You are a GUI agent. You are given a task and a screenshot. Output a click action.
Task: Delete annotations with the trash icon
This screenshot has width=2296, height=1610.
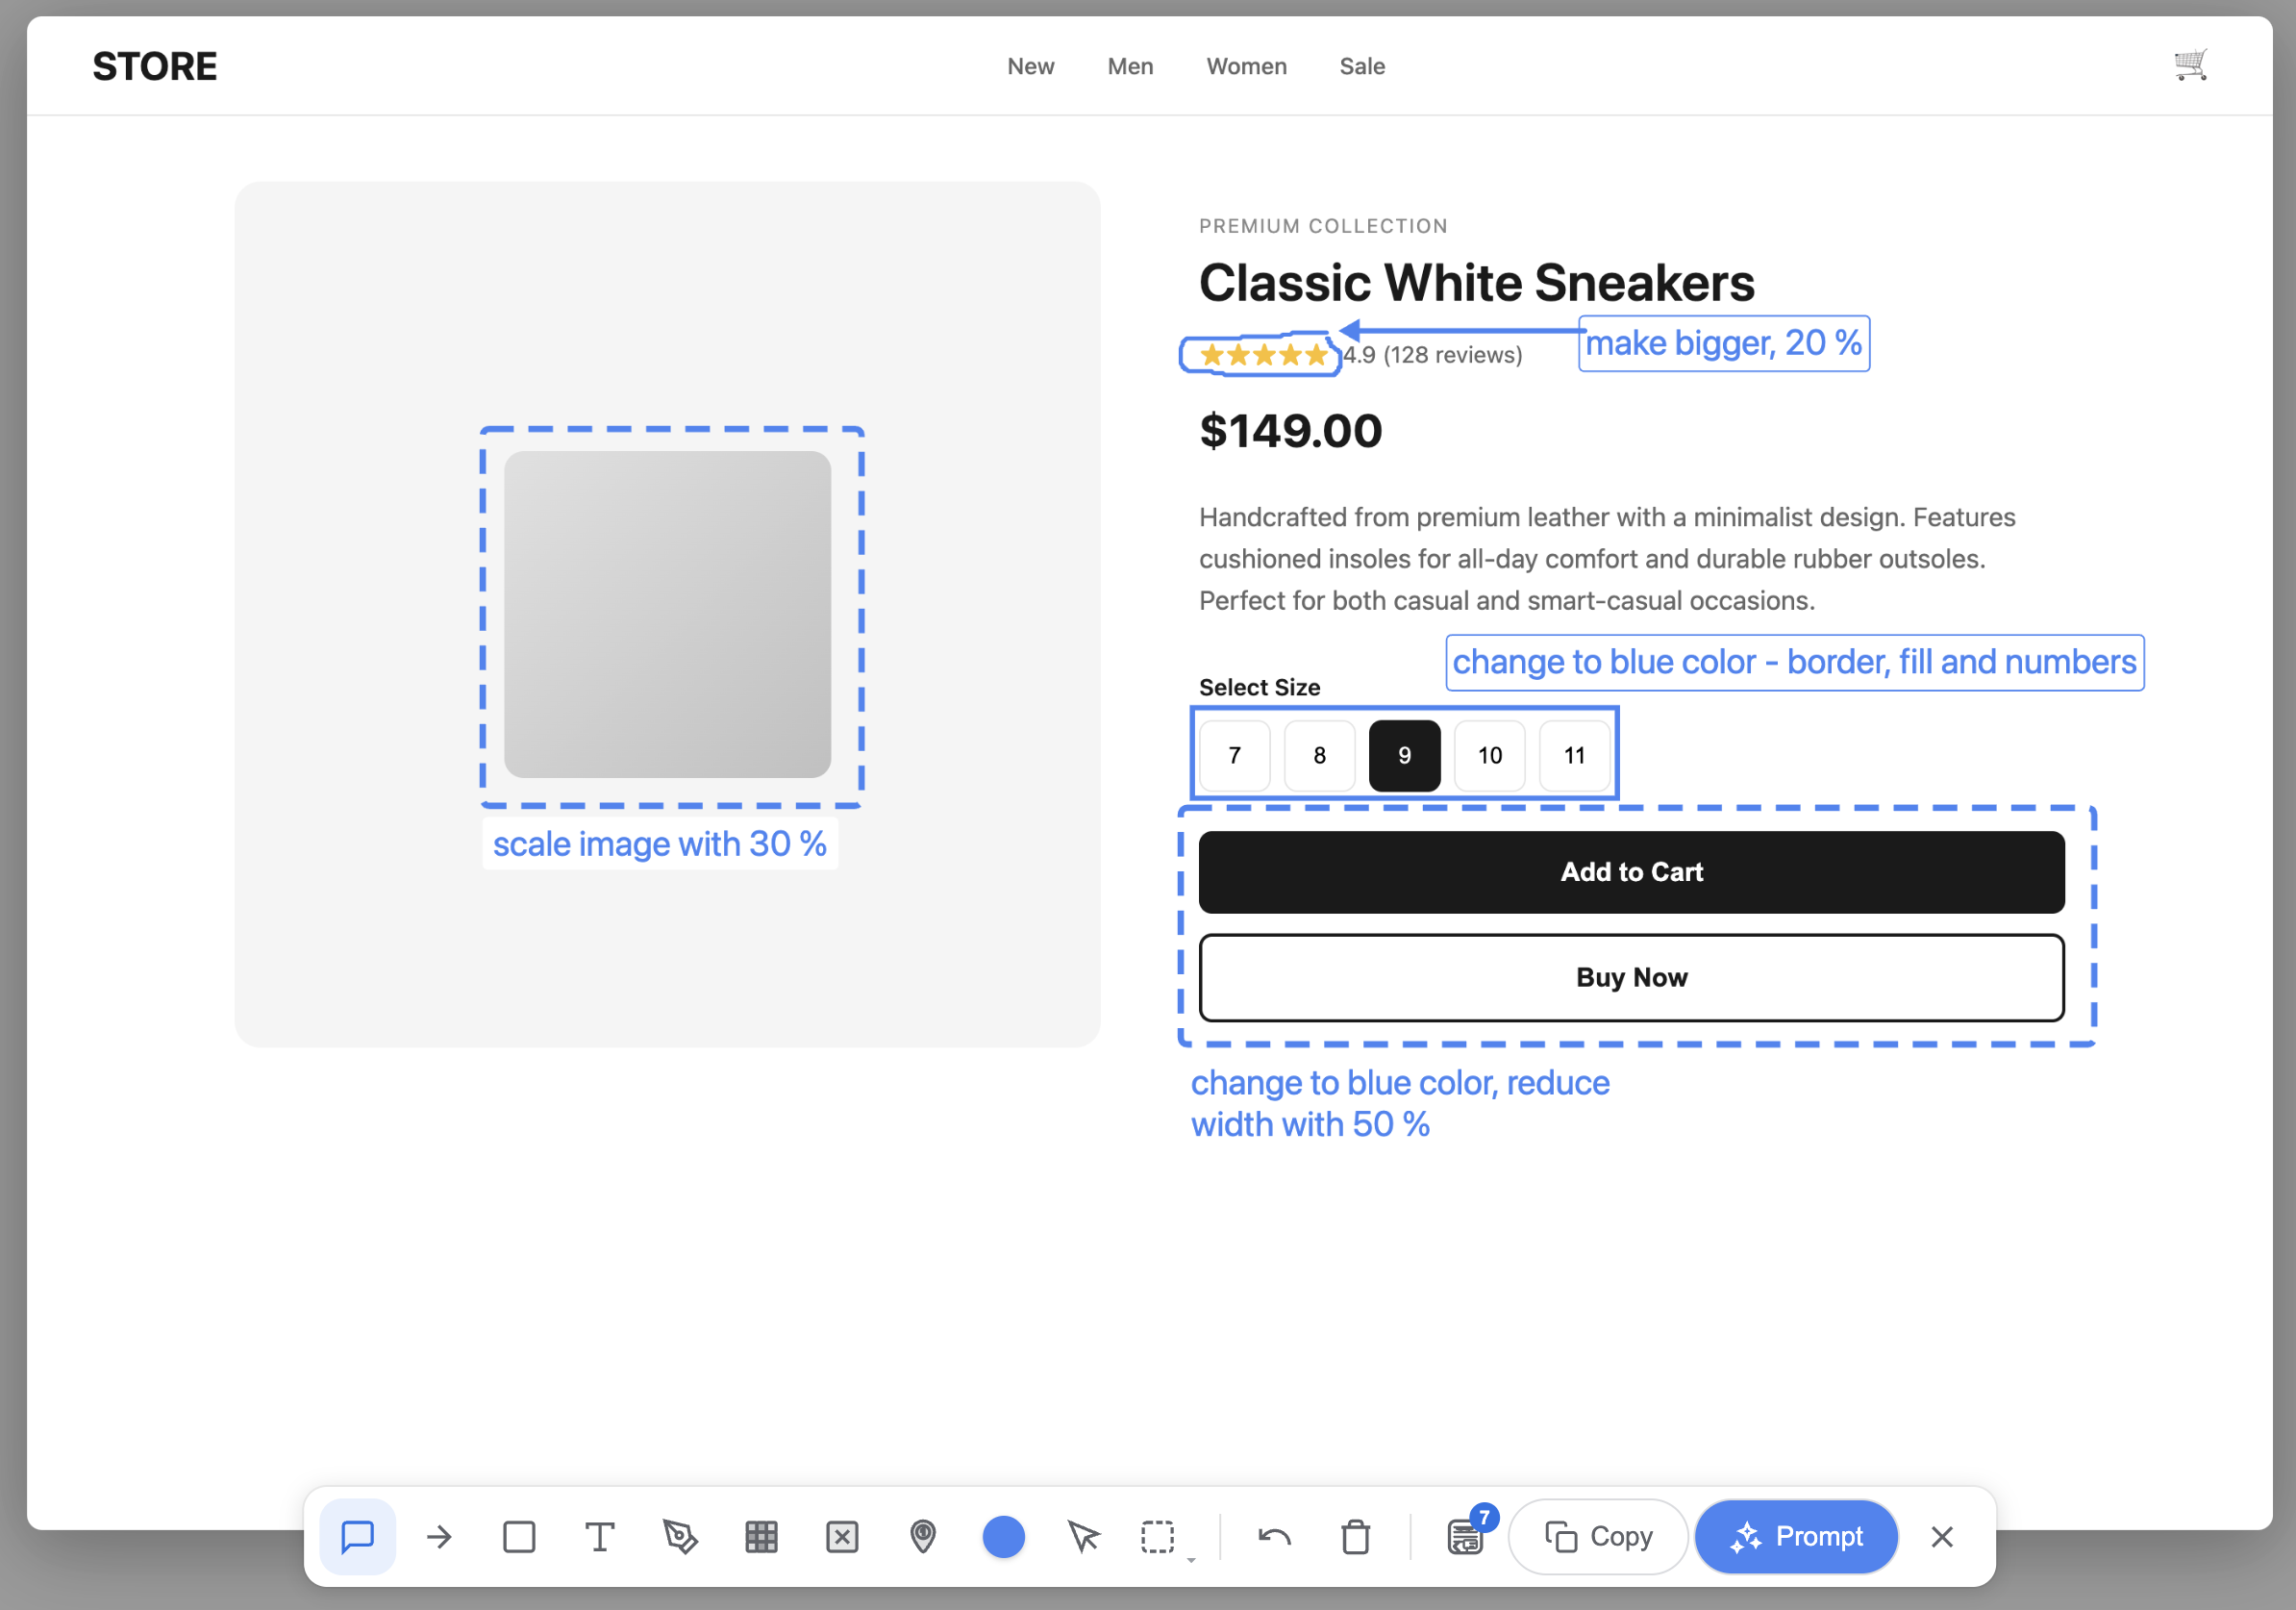pyautogui.click(x=1355, y=1537)
